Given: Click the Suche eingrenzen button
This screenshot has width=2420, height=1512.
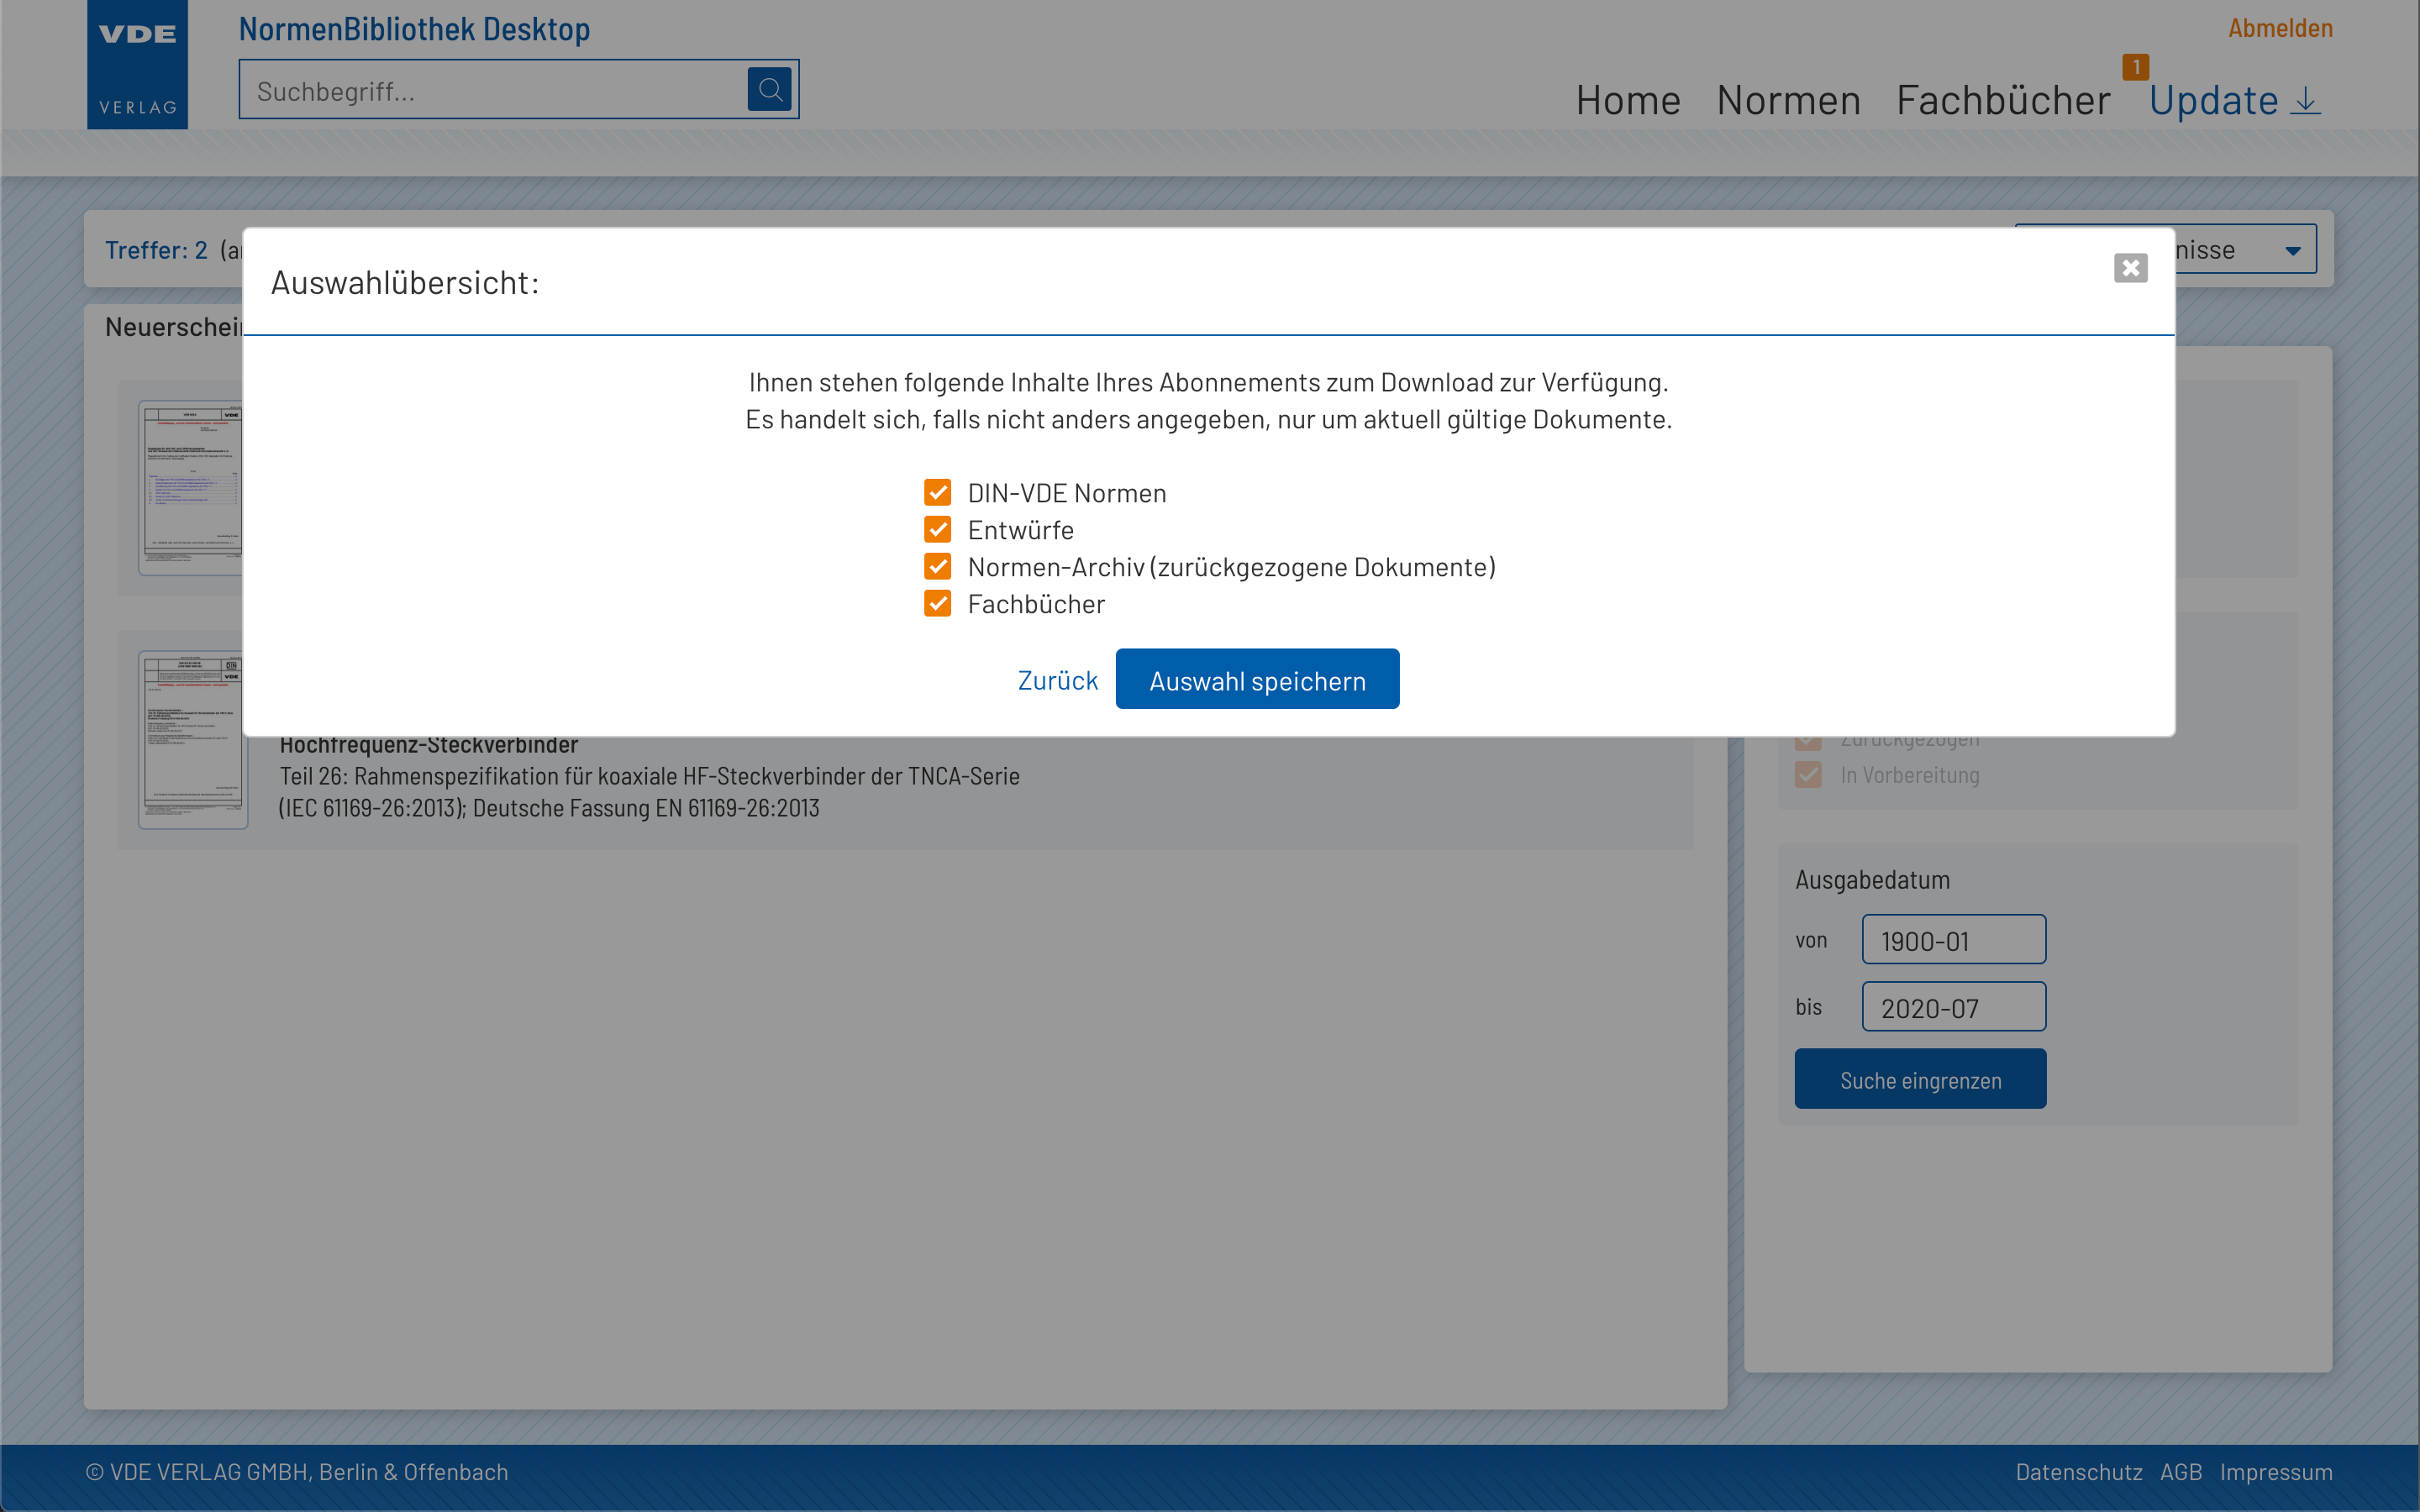Looking at the screenshot, I should (x=1920, y=1079).
